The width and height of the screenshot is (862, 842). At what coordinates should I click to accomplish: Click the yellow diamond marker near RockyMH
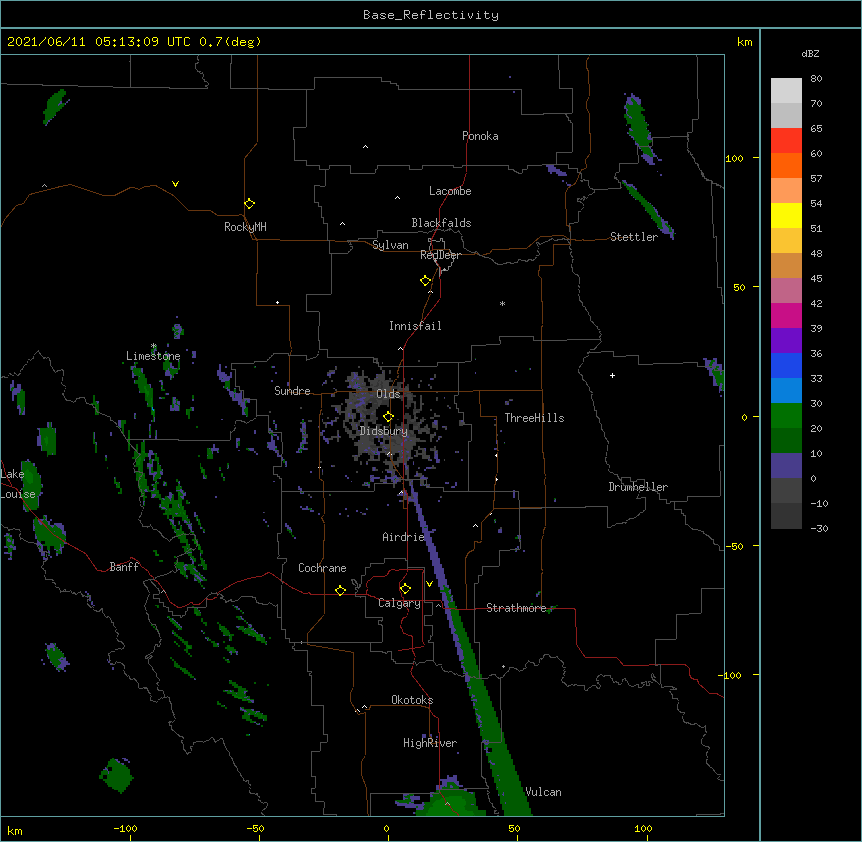point(249,204)
